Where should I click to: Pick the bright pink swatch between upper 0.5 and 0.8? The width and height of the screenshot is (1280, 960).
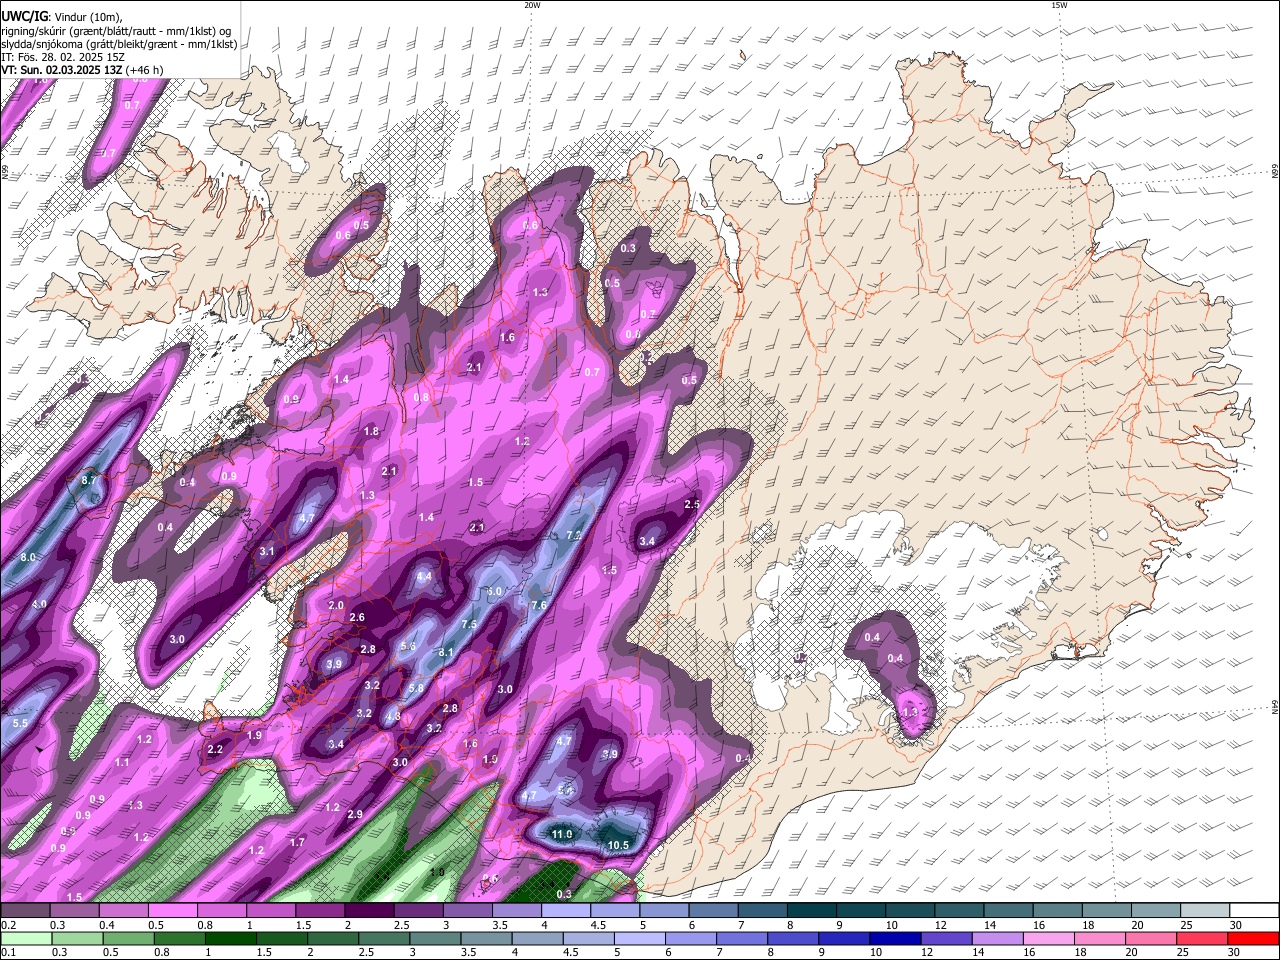point(173,911)
